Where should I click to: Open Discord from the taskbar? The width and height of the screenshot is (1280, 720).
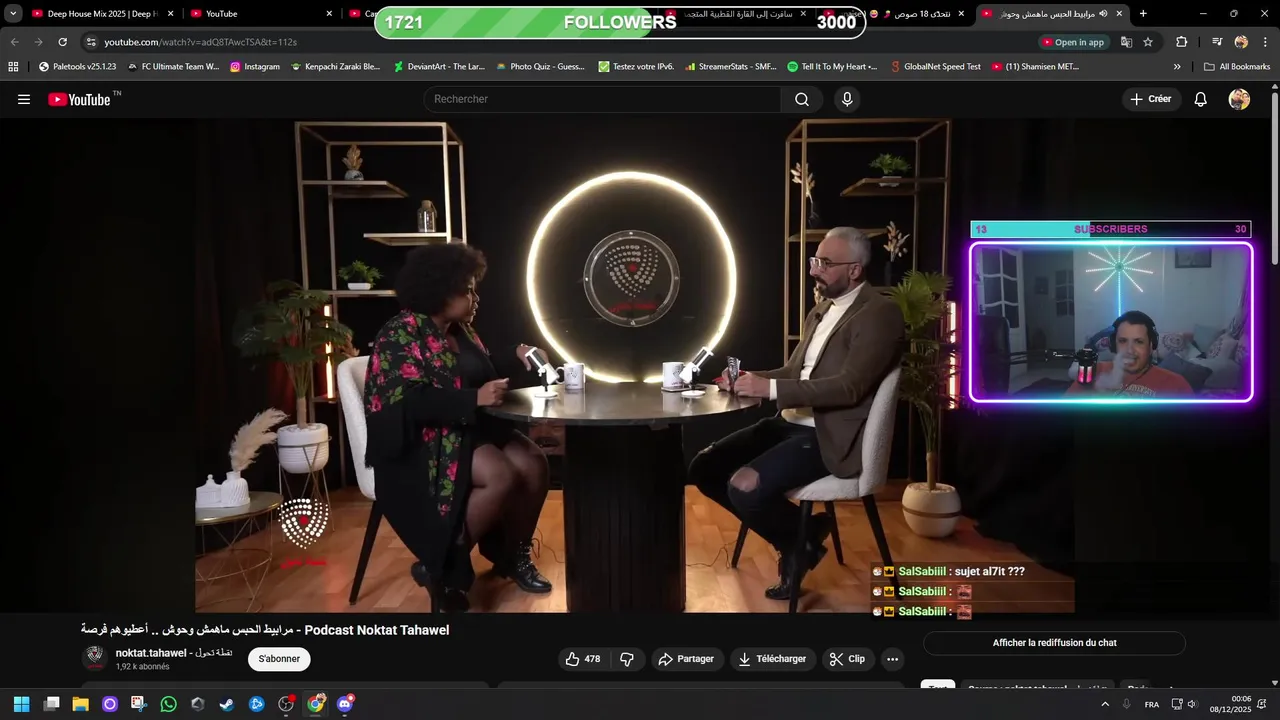345,704
